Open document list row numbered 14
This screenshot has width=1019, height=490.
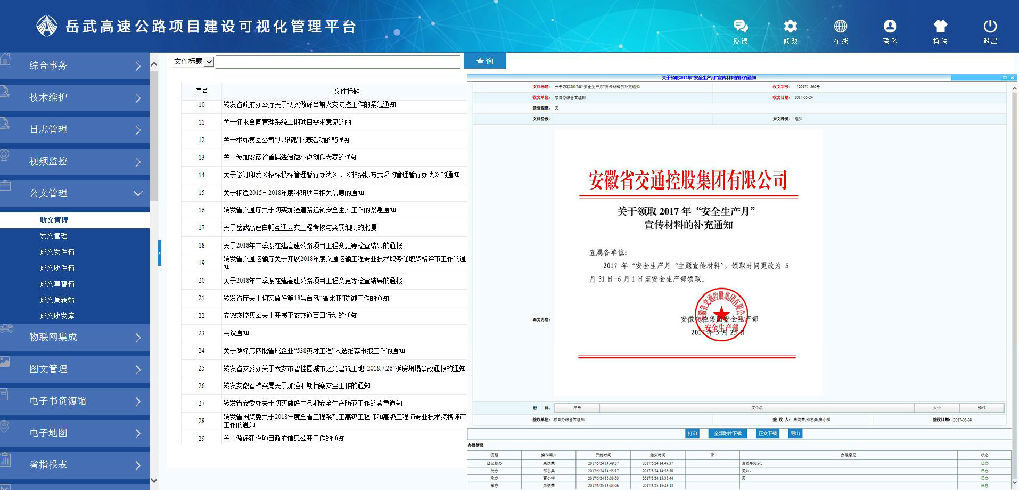[323, 175]
